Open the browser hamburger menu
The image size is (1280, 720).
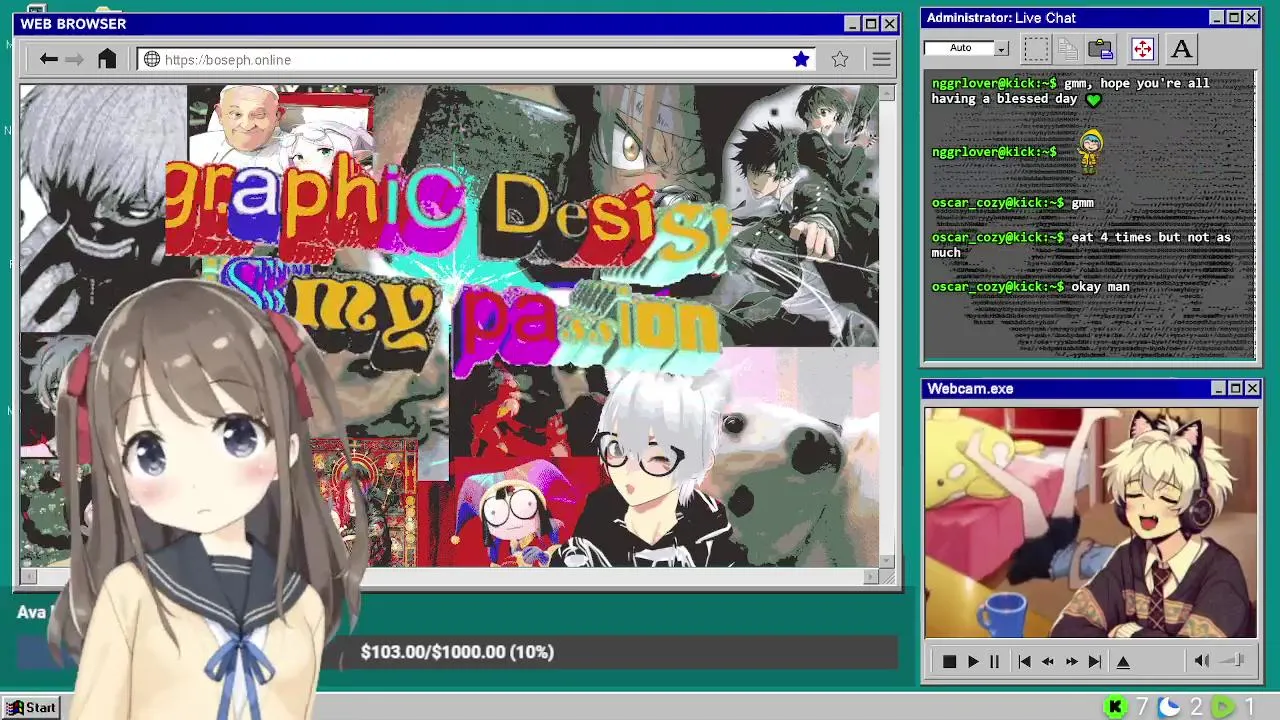(x=881, y=60)
